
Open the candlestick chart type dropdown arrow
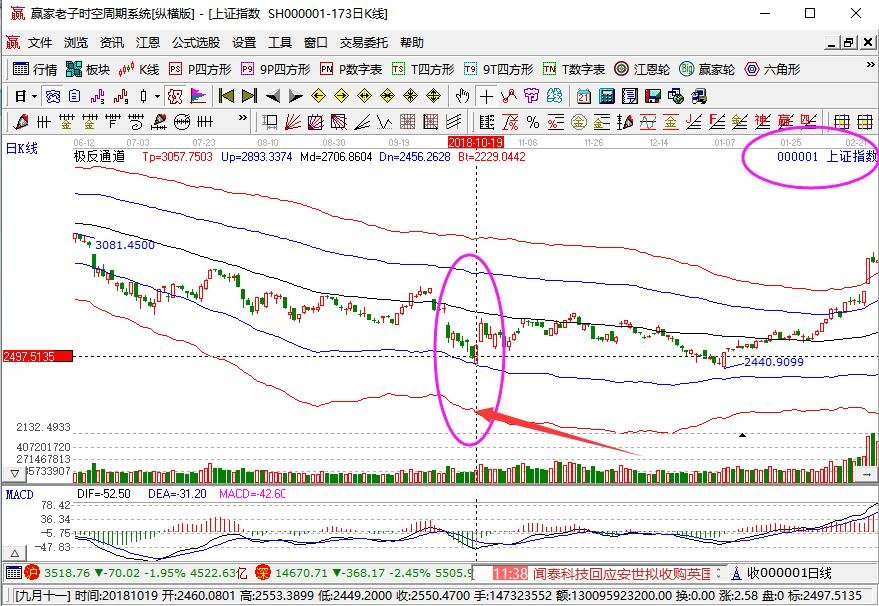click(158, 97)
